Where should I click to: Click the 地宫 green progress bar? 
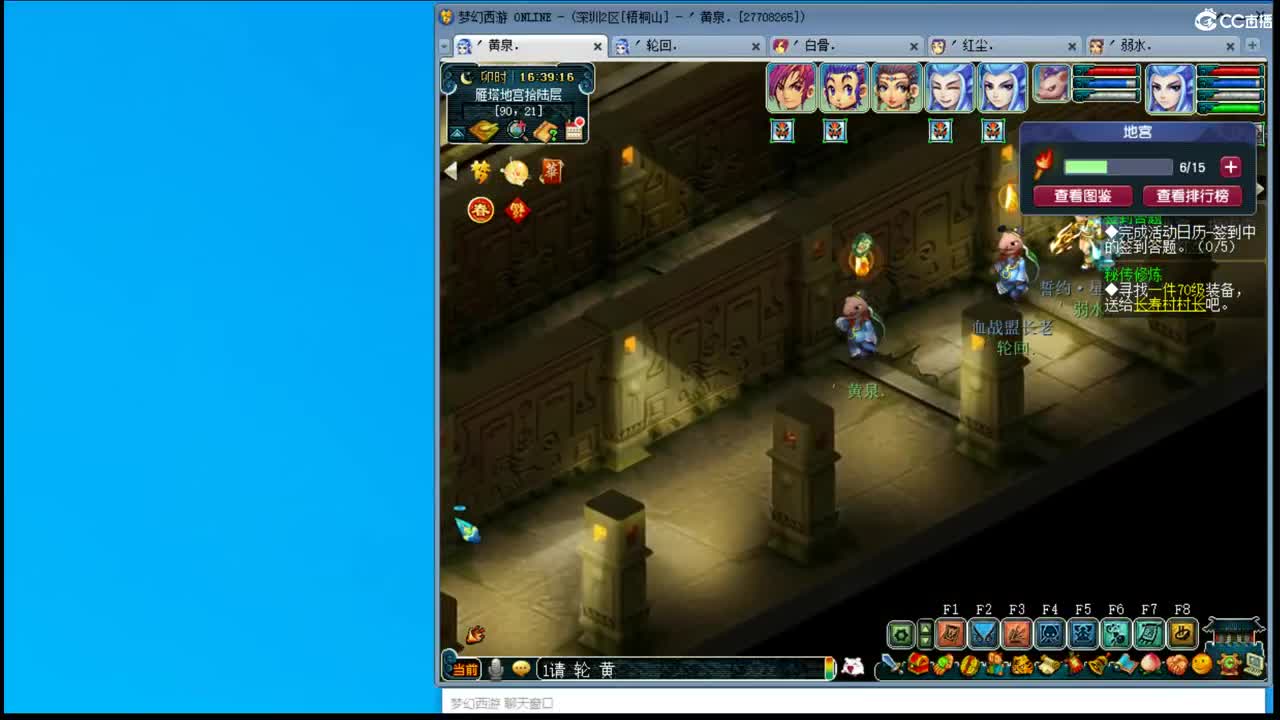(x=1118, y=167)
